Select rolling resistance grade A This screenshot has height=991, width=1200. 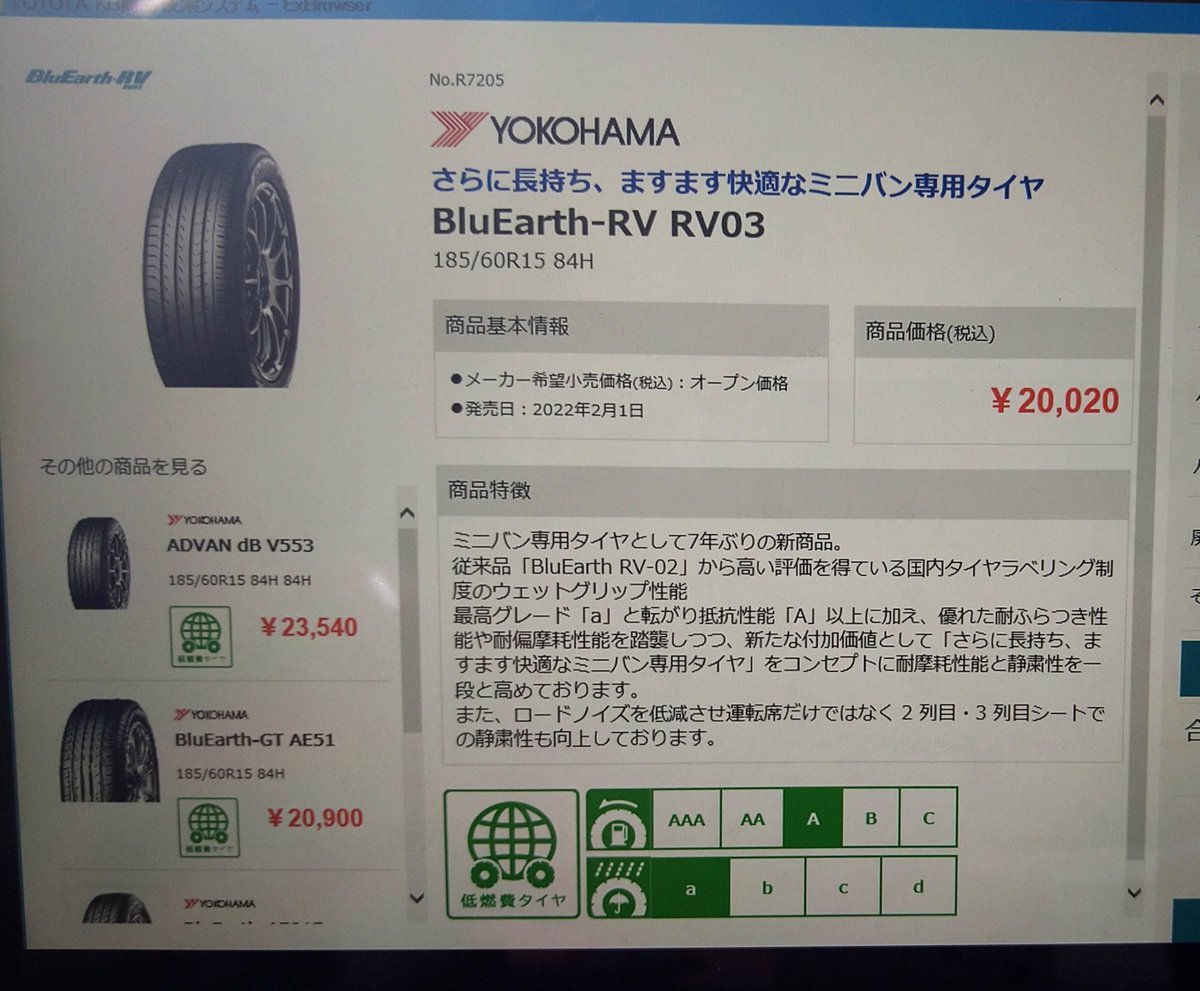813,818
